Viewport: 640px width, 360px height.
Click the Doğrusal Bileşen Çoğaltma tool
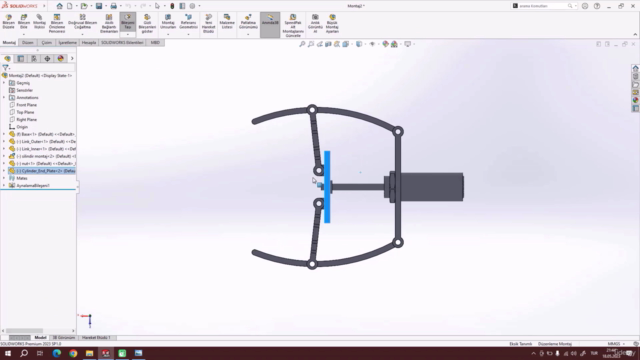[x=82, y=22]
